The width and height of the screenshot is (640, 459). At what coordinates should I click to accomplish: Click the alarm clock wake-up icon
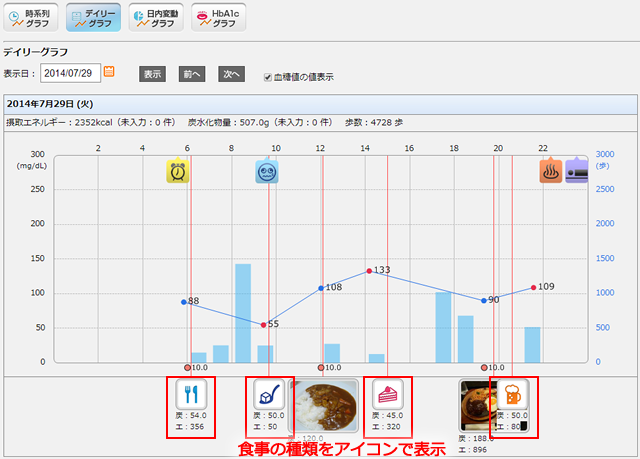click(178, 172)
